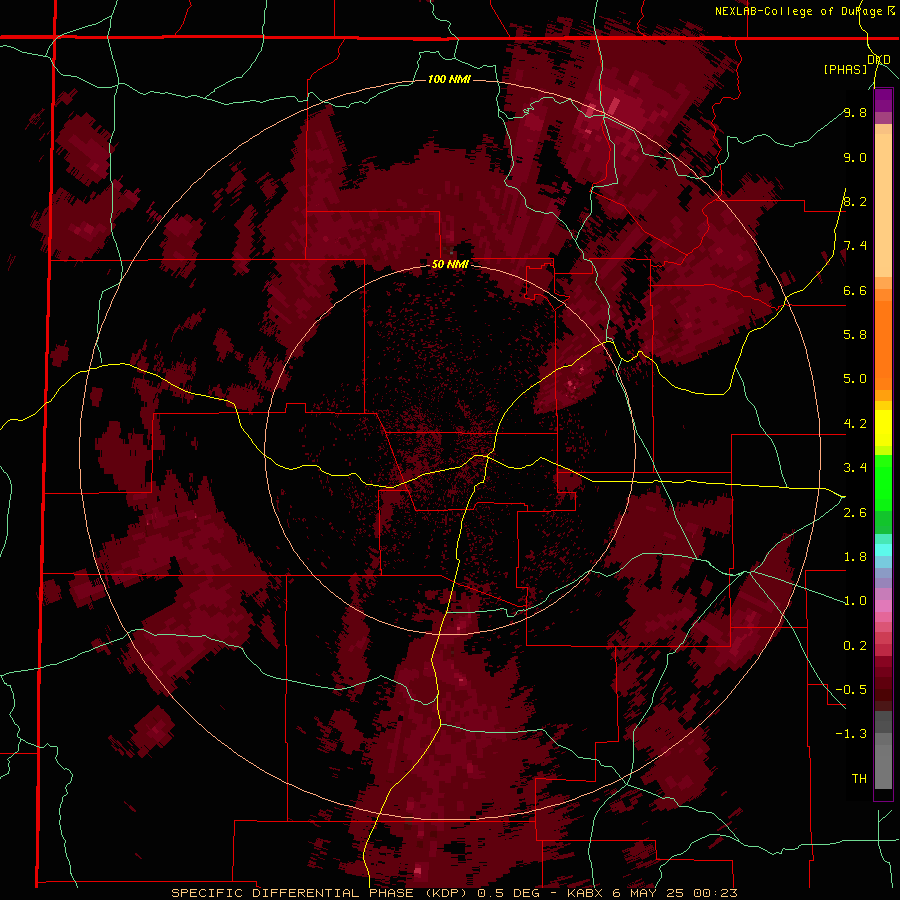Image resolution: width=900 pixels, height=900 pixels.
Task: Click the [PHAS] legend unit label
Action: tap(845, 69)
